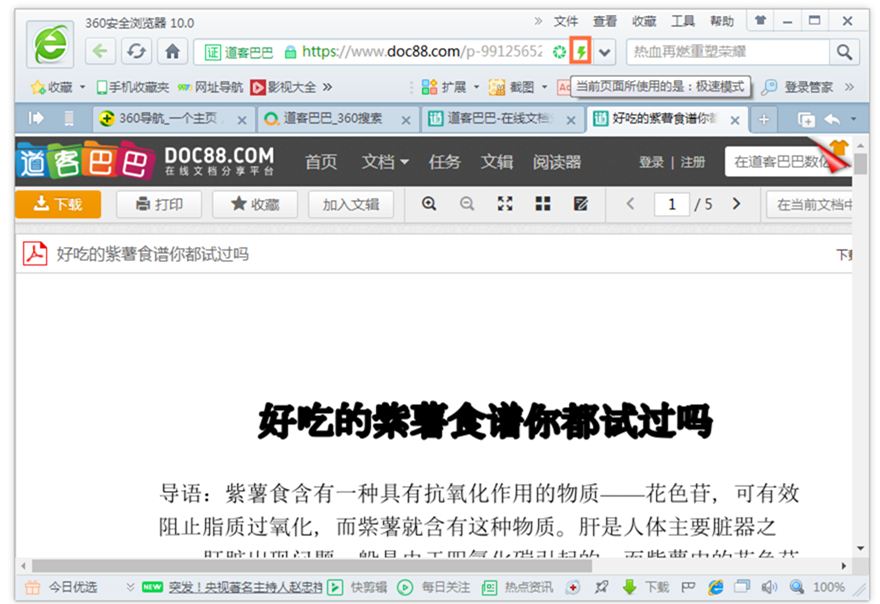Image resolution: width=880 pixels, height=604 pixels.
Task: Switch to the 道客巴巴-在线文档 tab
Action: click(494, 118)
